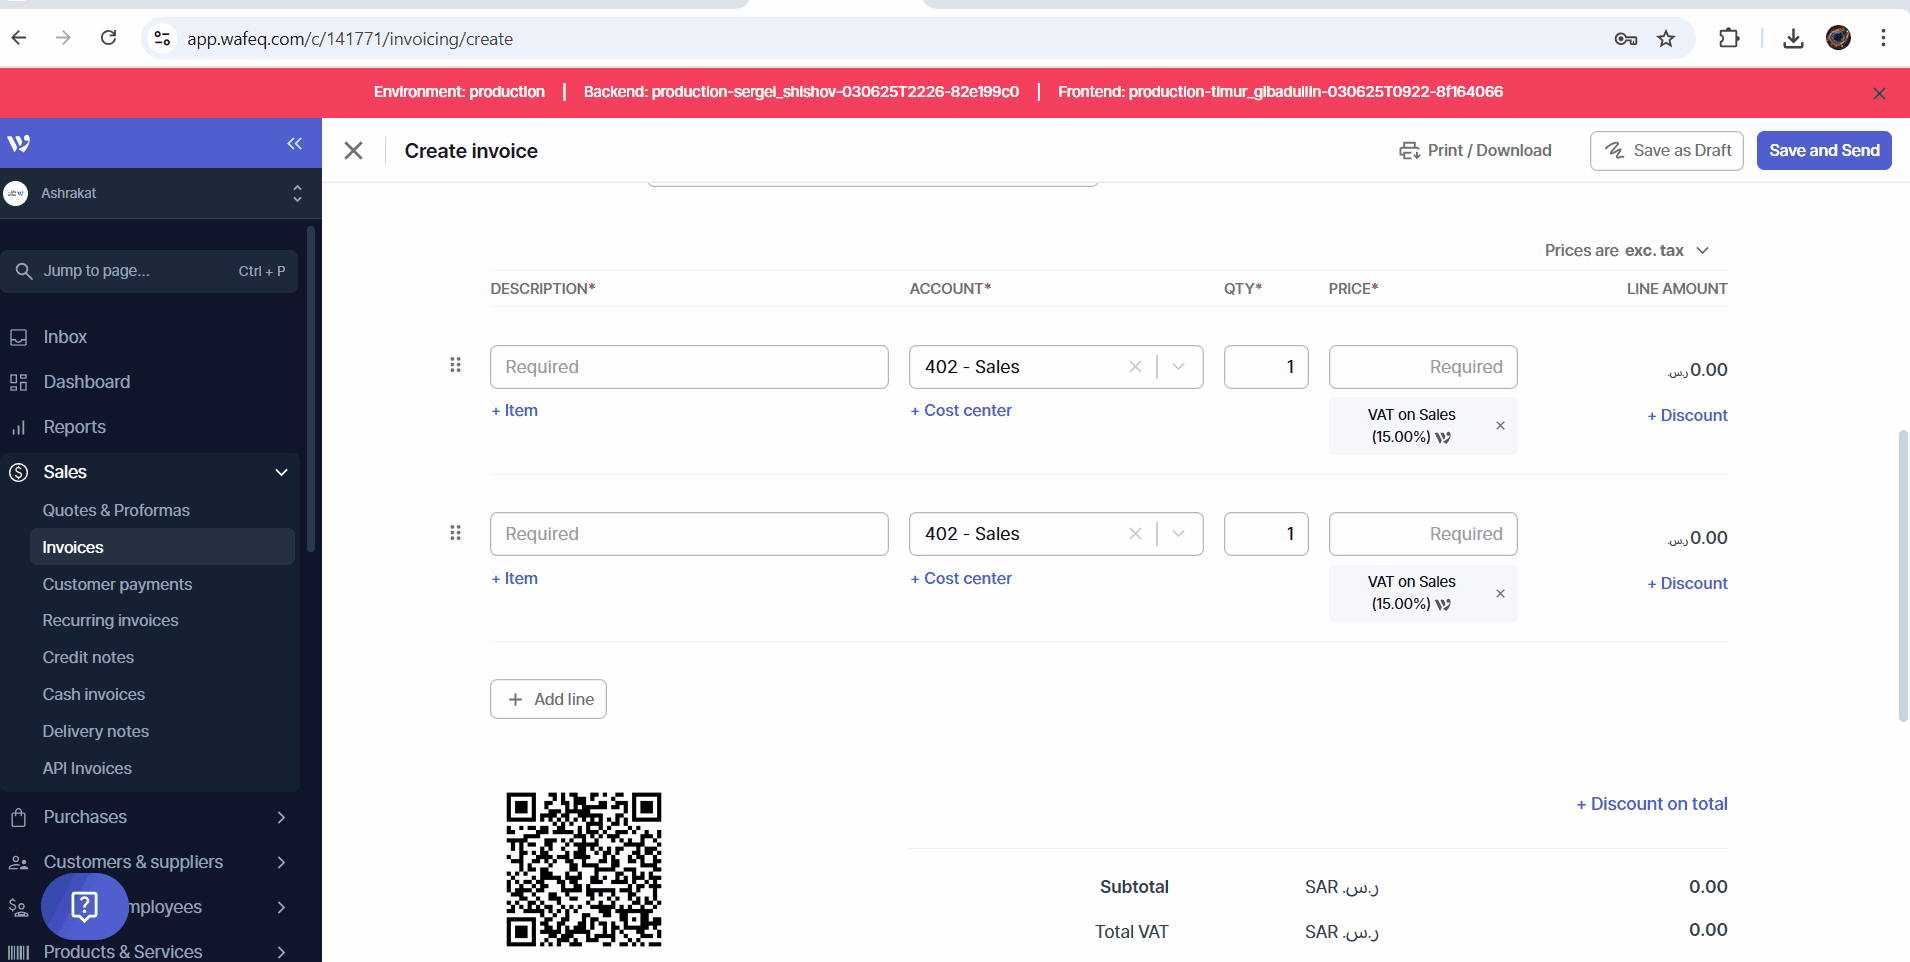The height and width of the screenshot is (962, 1910).
Task: Click the Save and Send button
Action: click(x=1823, y=151)
